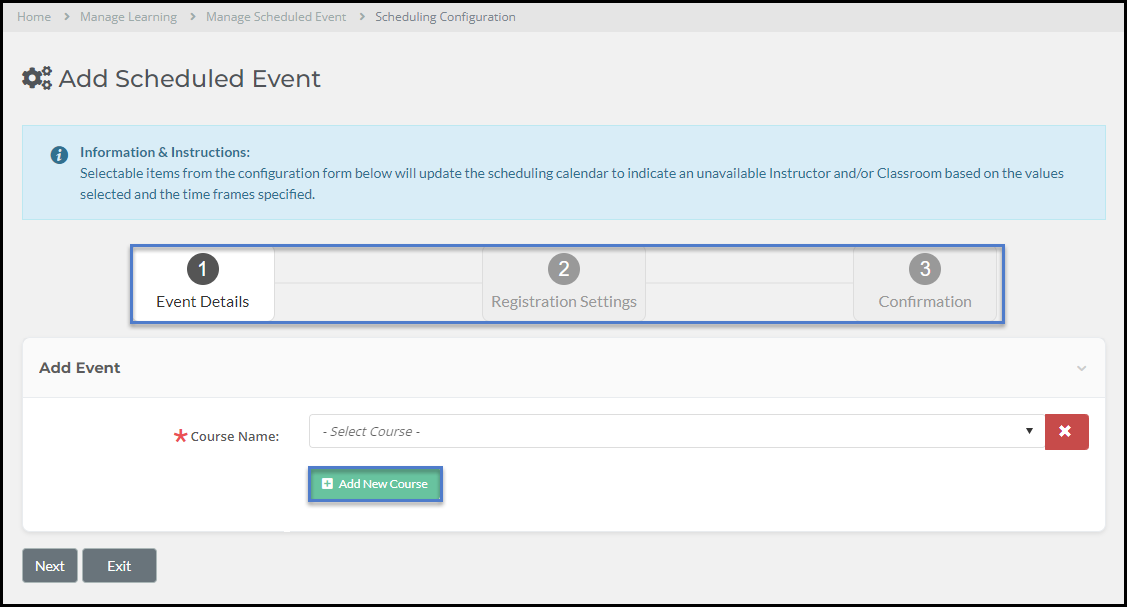Click the info icon in the instructions banner
1127x607 pixels.
[59, 154]
